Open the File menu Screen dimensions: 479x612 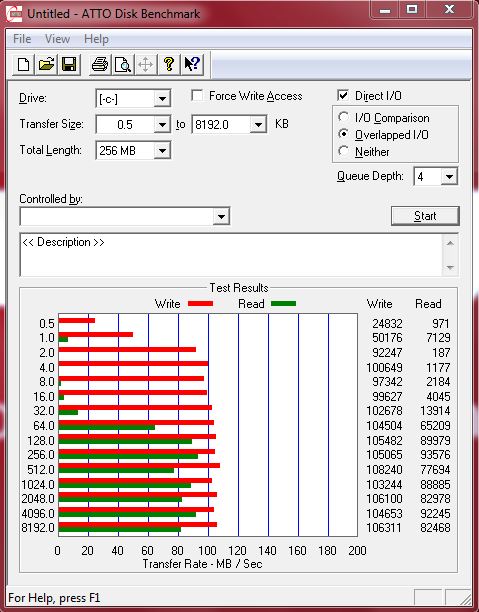click(22, 39)
